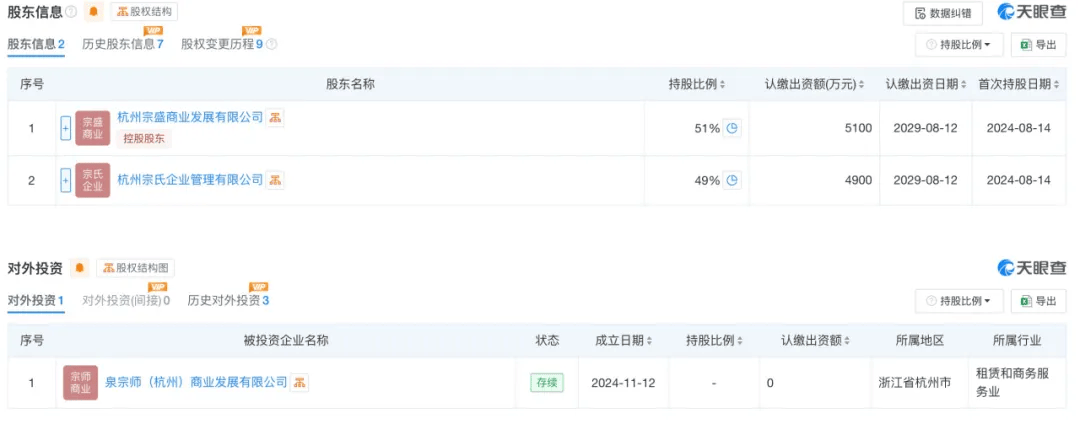Expand the row for 杭州宗氏企业管理有限公司
1080x424 pixels.
[66, 180]
